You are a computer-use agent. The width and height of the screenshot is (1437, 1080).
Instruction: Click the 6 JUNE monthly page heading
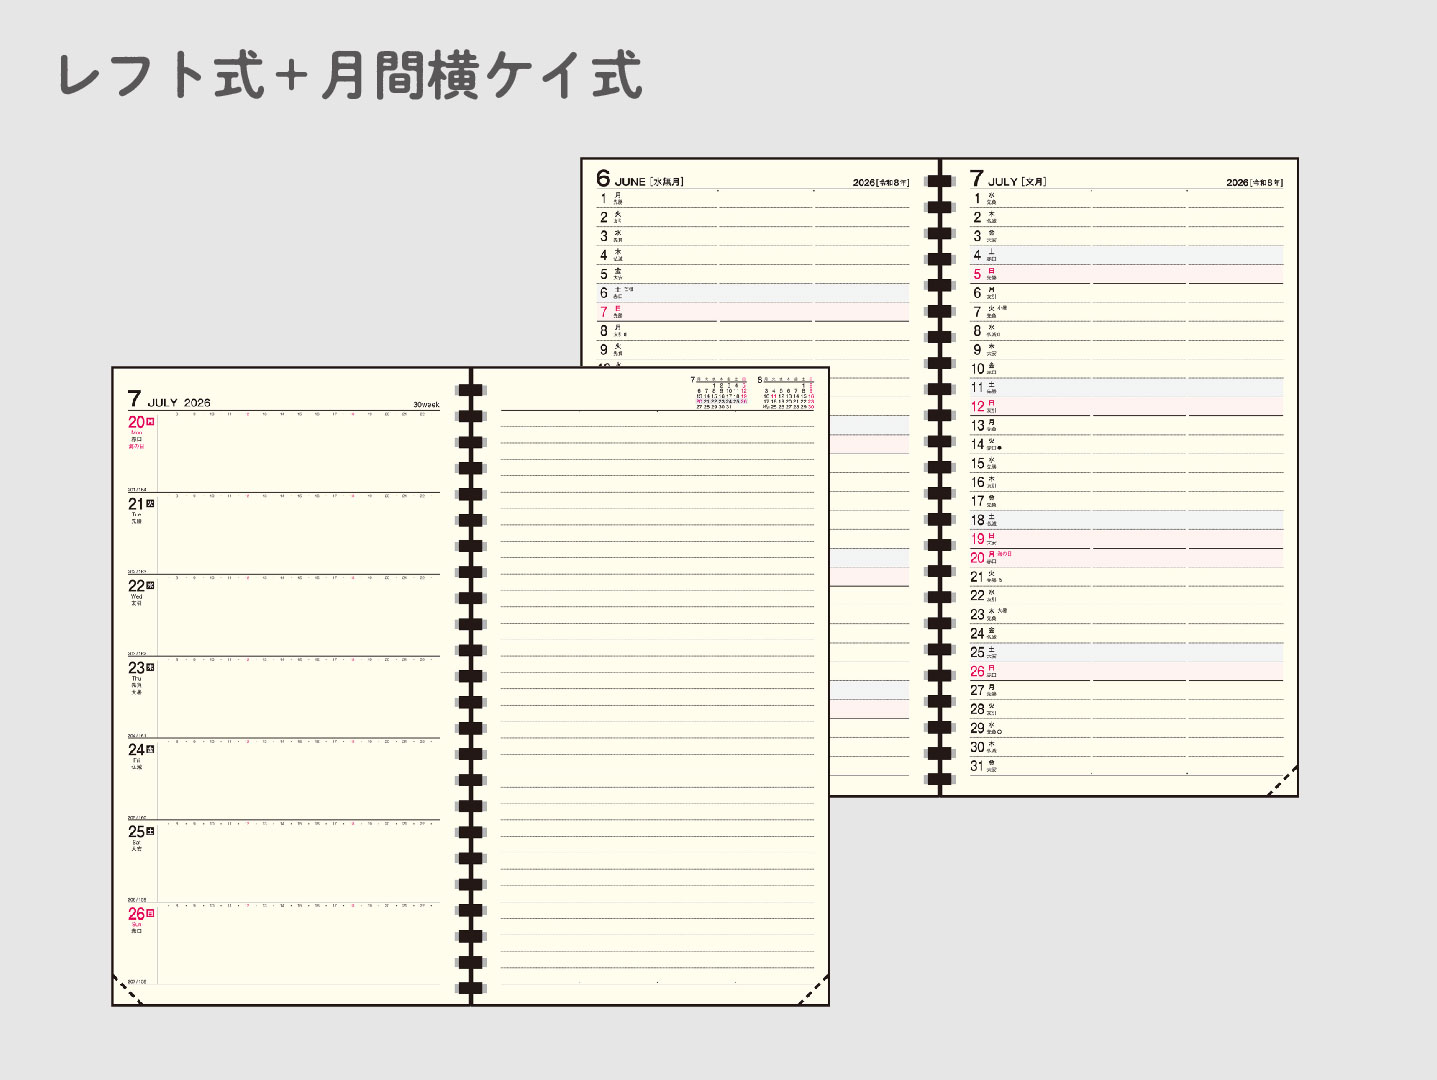[x=640, y=179]
